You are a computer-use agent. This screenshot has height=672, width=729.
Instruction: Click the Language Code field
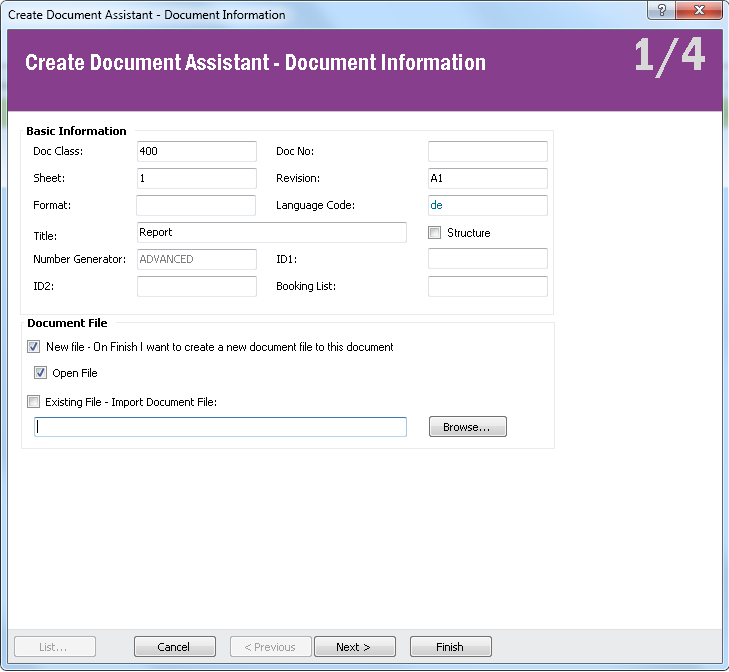(487, 205)
